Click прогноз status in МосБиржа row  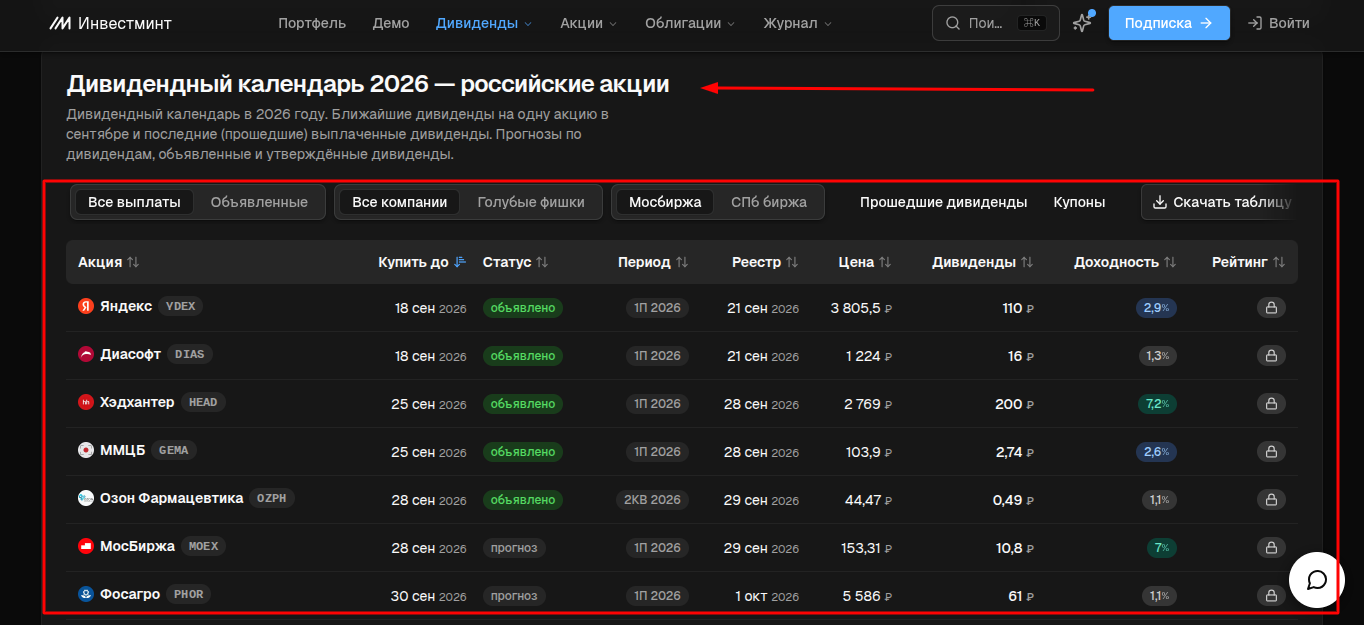514,548
